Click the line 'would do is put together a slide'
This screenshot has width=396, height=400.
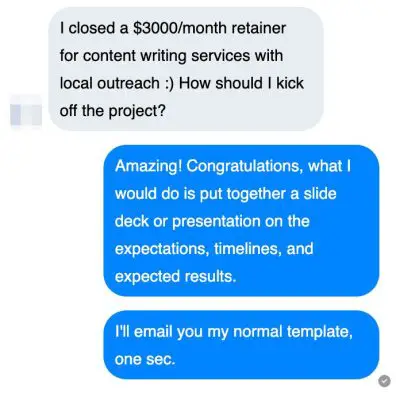point(226,194)
